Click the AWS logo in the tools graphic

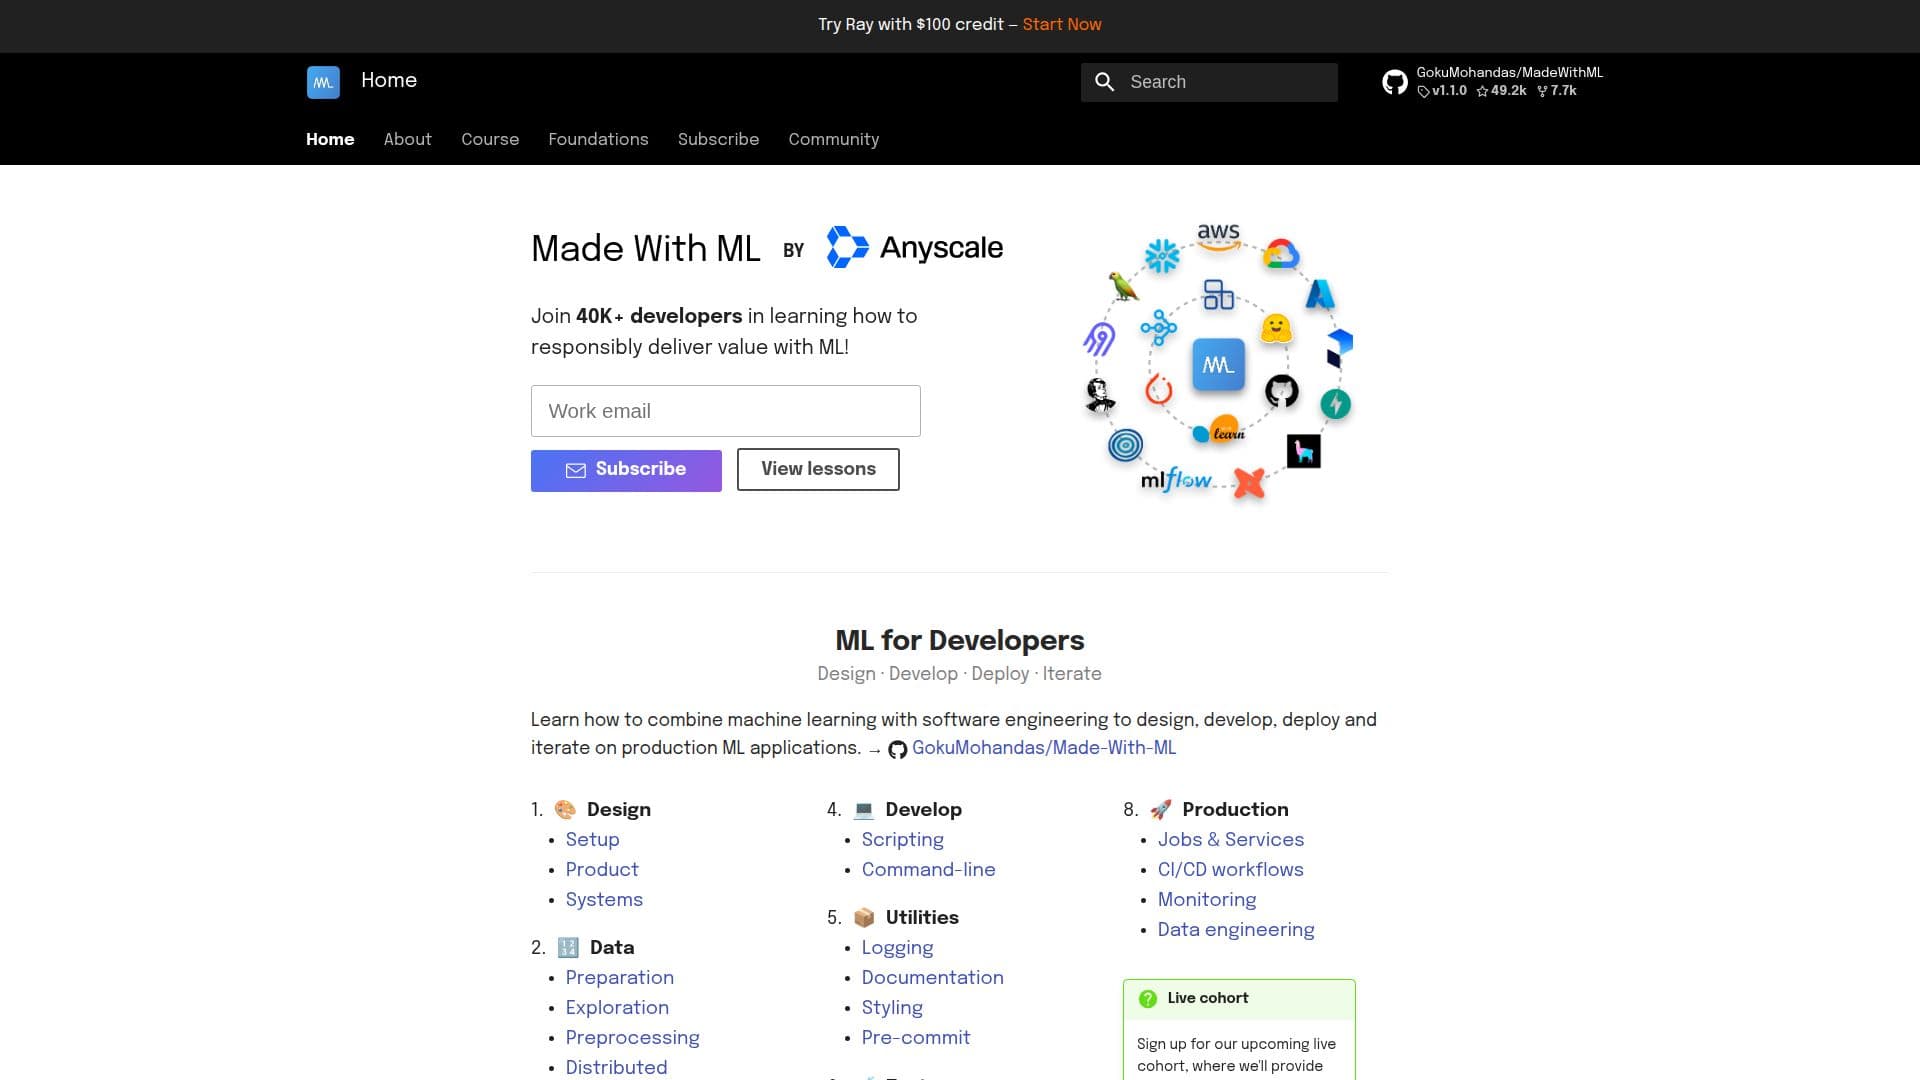1218,236
